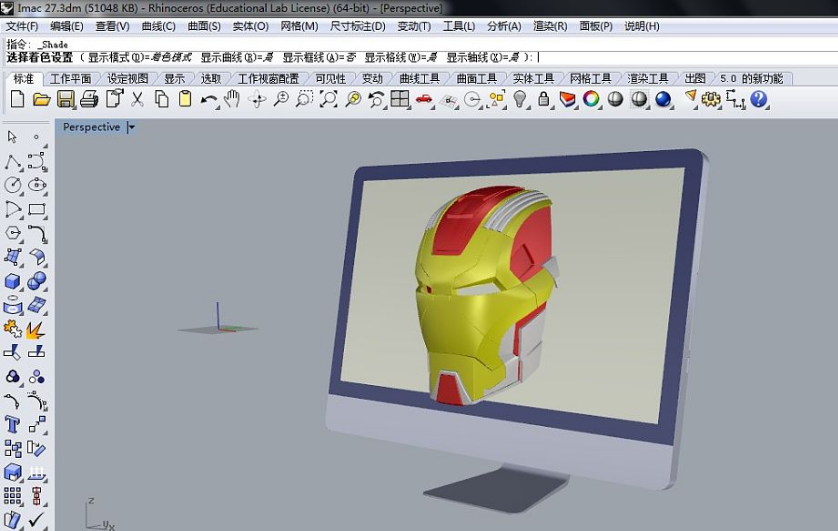Click the Rhino window icon in title bar

7,7
